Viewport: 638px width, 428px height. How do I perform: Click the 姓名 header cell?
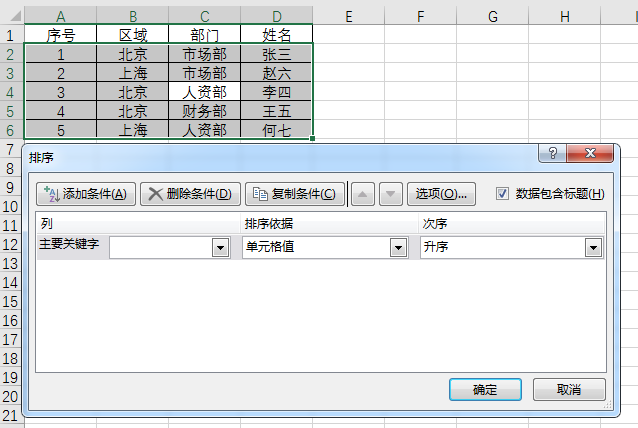pos(277,35)
